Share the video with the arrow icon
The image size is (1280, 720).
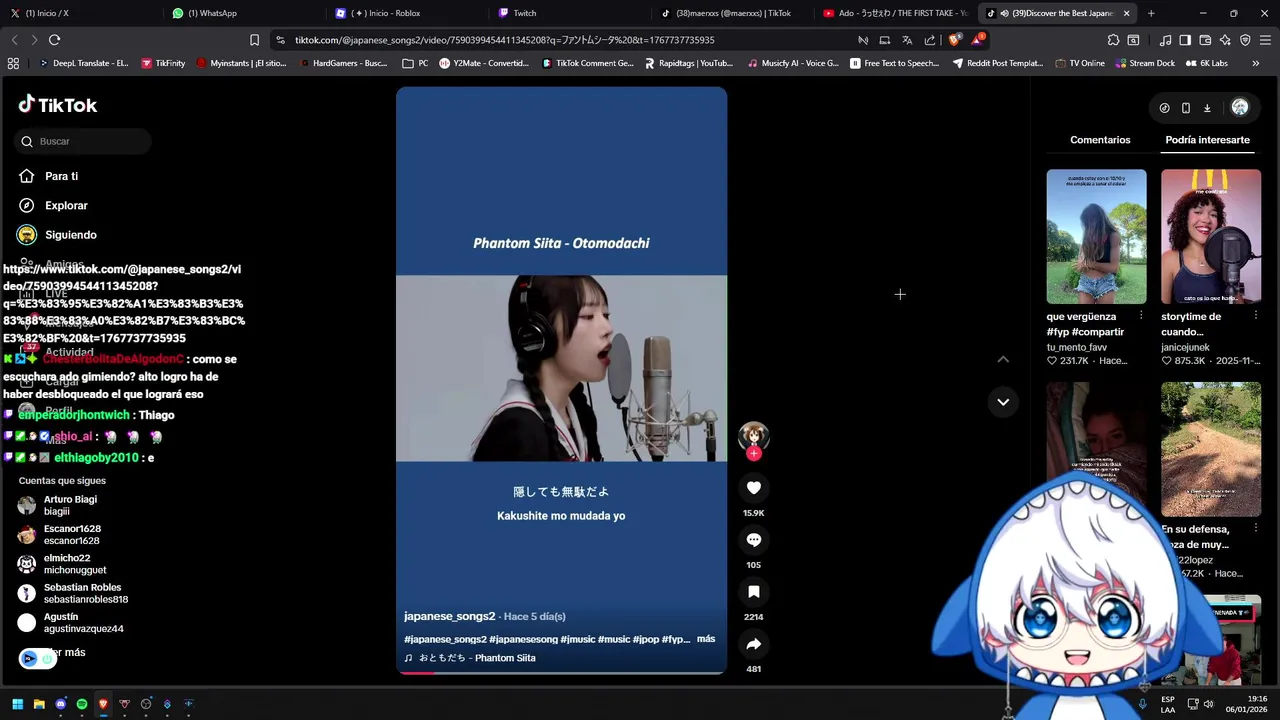coord(754,644)
